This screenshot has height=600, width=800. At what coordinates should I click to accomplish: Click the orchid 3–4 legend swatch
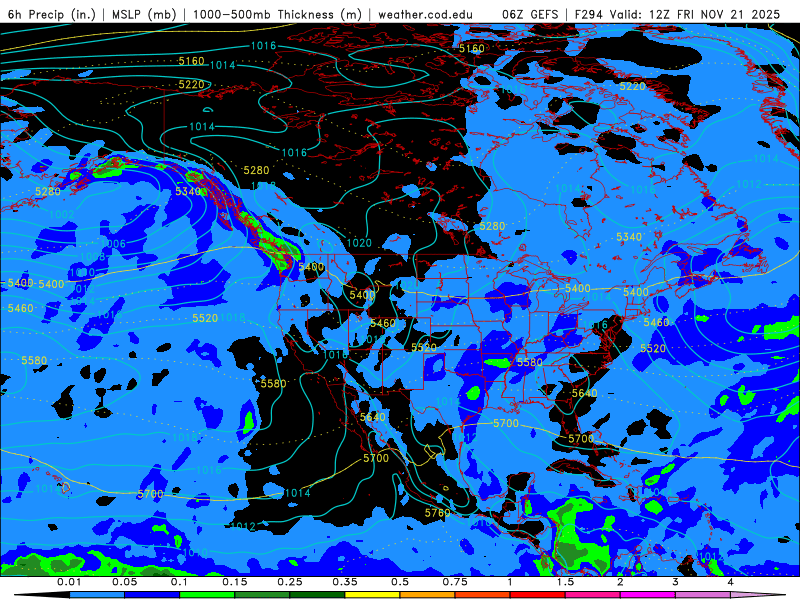[703, 595]
